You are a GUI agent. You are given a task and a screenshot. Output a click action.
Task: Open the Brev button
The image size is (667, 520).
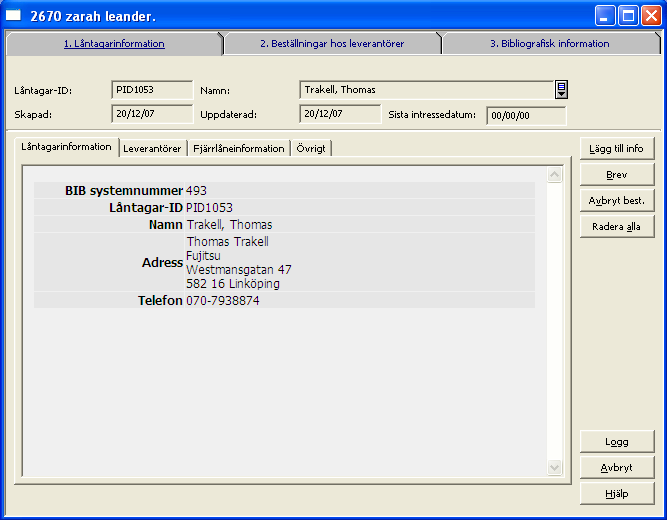pos(616,174)
